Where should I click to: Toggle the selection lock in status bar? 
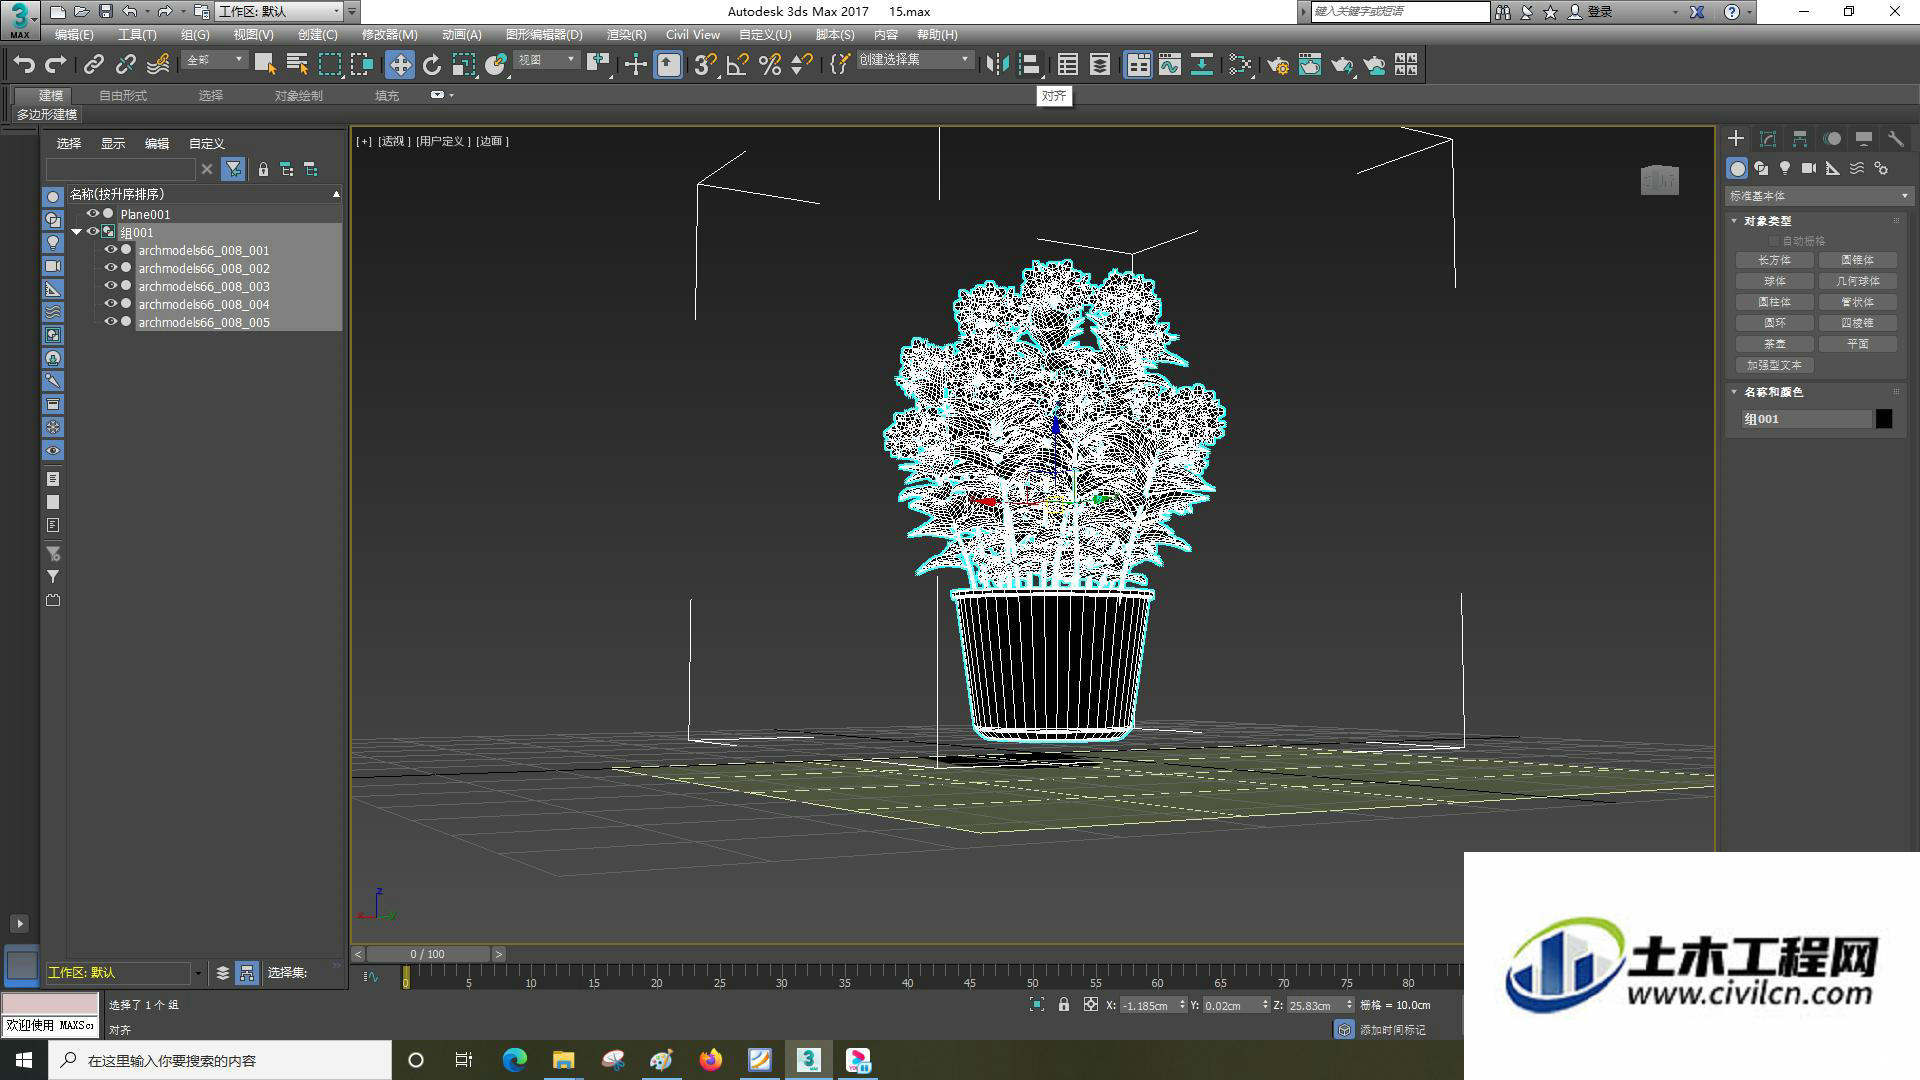(x=1064, y=1005)
